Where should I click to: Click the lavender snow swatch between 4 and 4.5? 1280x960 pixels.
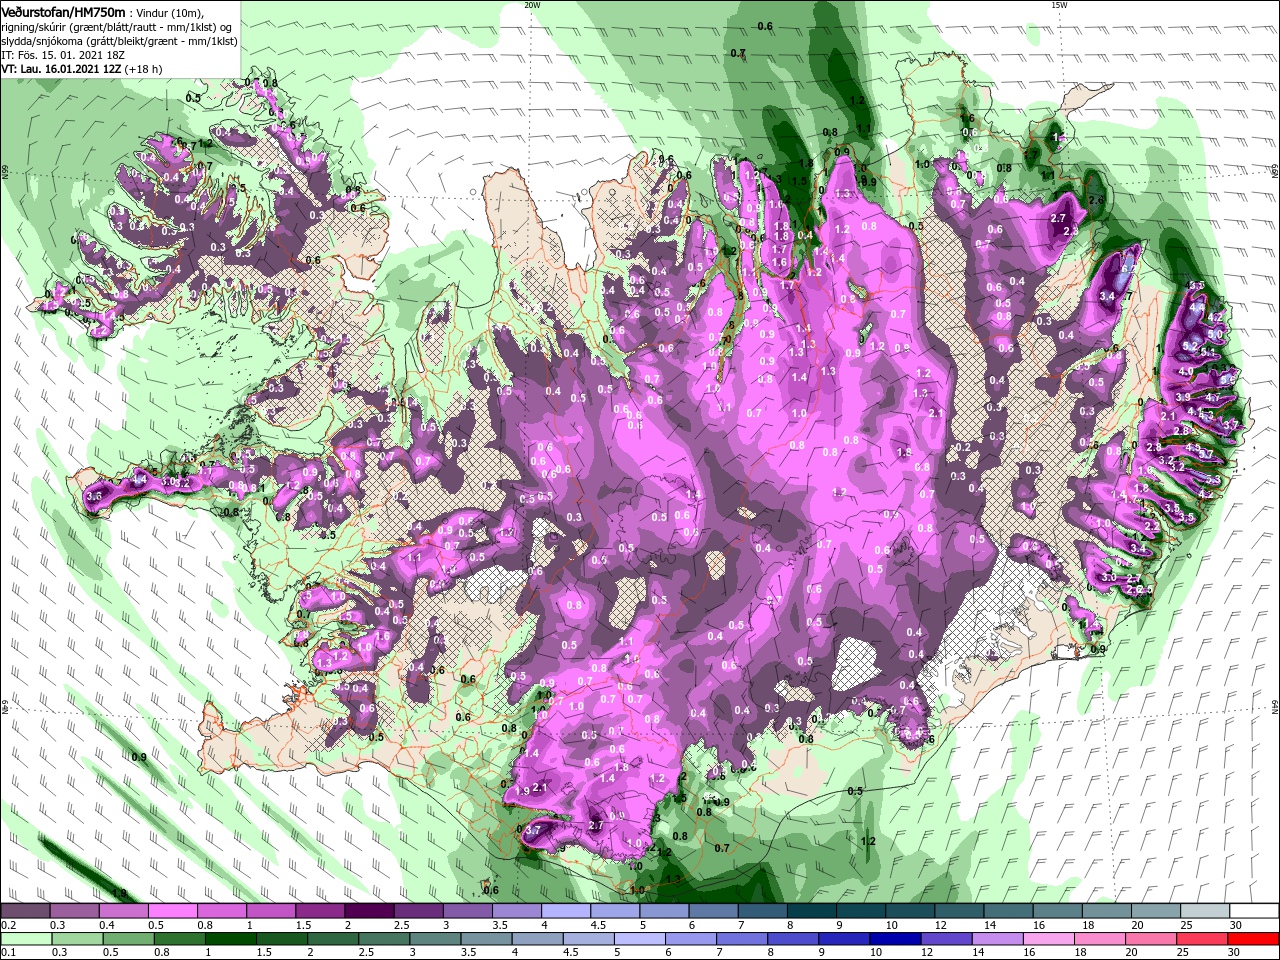(x=565, y=911)
